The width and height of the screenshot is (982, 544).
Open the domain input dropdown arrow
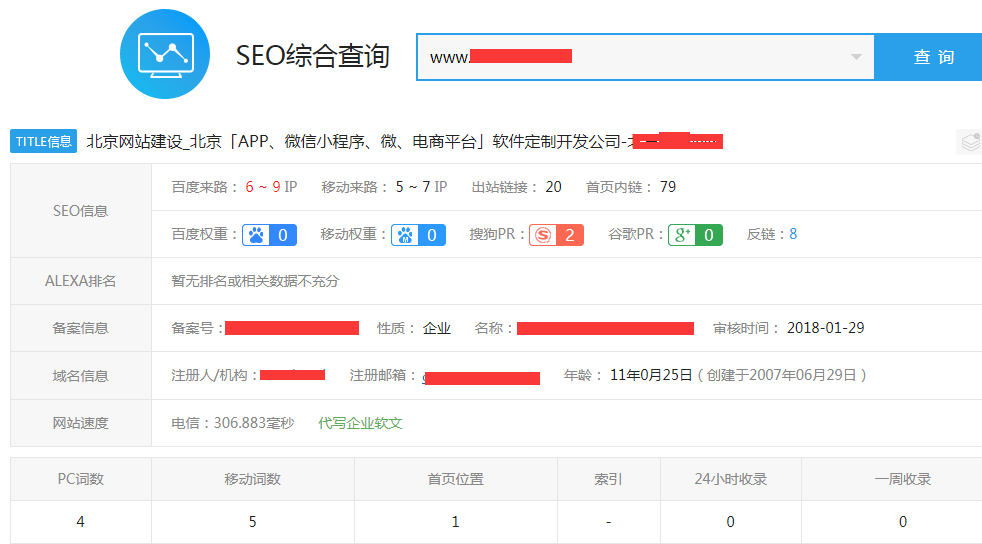click(856, 57)
